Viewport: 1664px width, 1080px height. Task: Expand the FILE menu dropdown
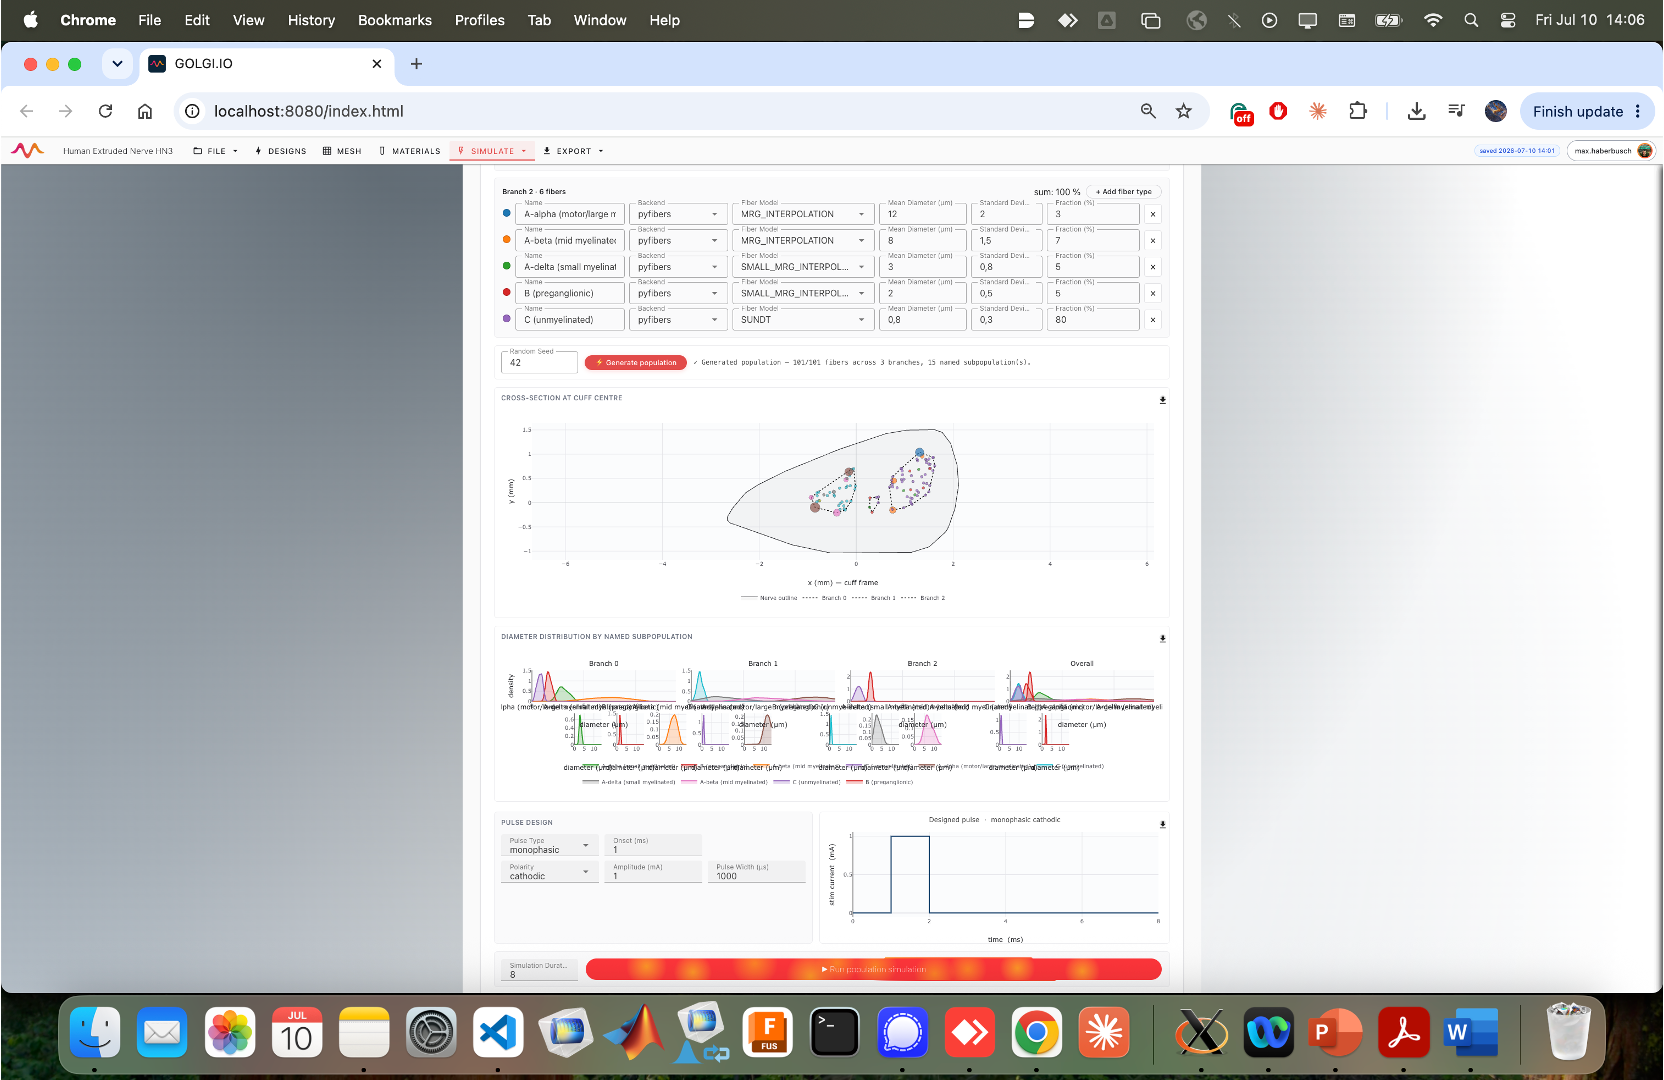[216, 151]
